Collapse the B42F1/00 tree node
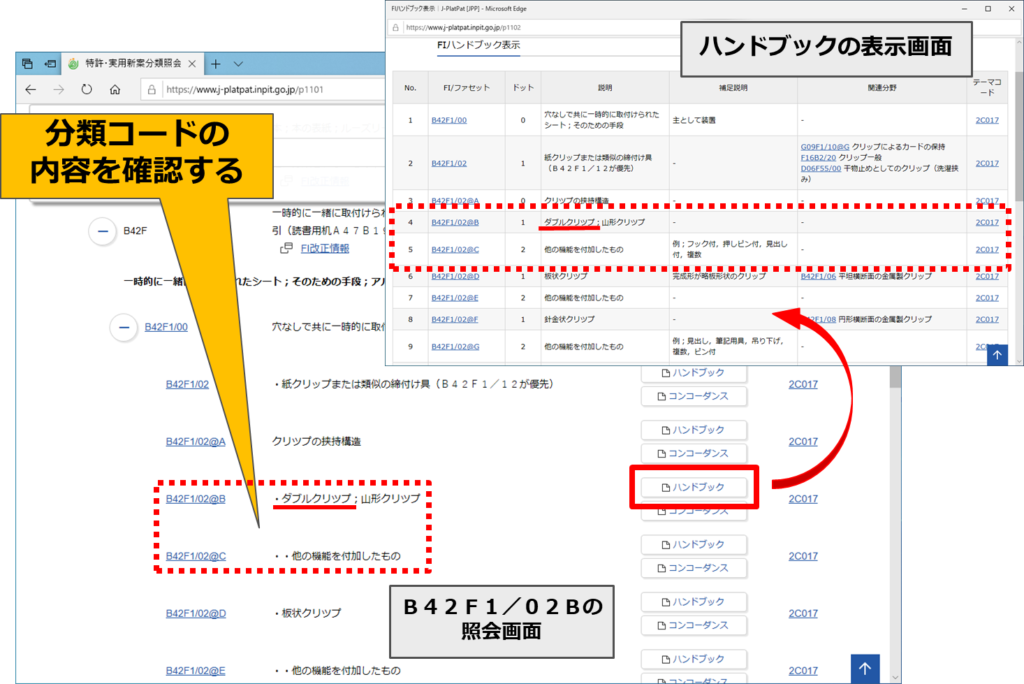 click(123, 326)
